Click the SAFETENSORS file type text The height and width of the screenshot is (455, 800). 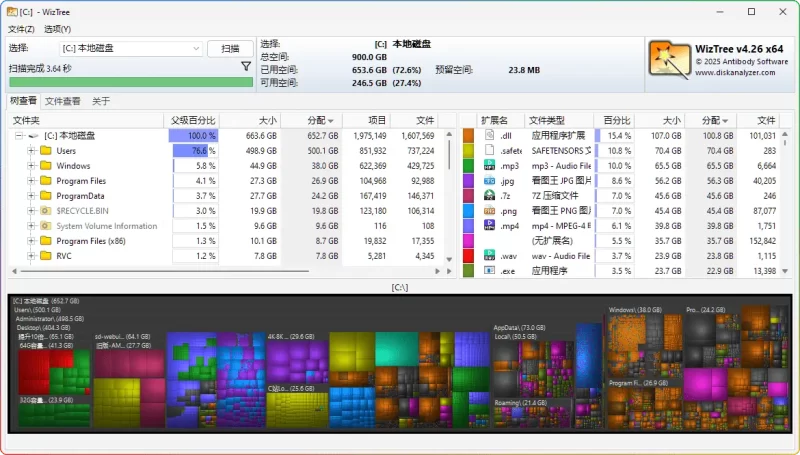[x=561, y=150]
